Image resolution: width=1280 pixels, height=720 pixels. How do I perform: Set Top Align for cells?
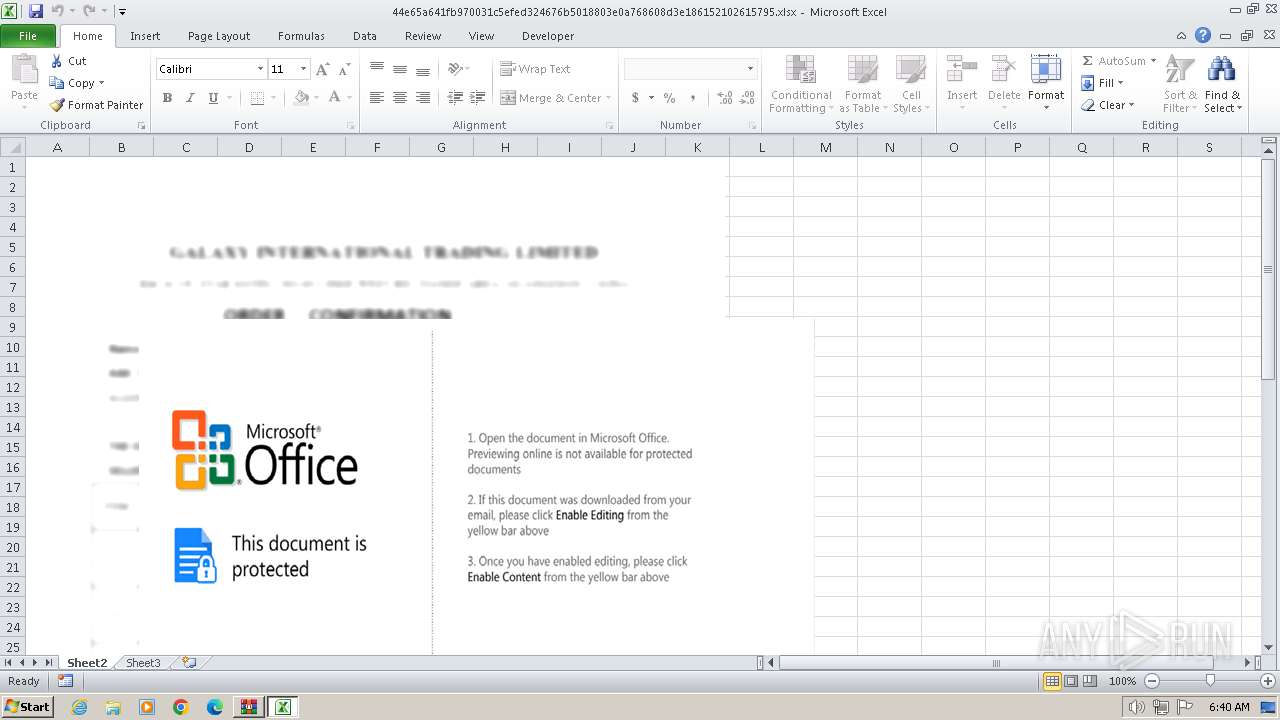click(x=376, y=69)
